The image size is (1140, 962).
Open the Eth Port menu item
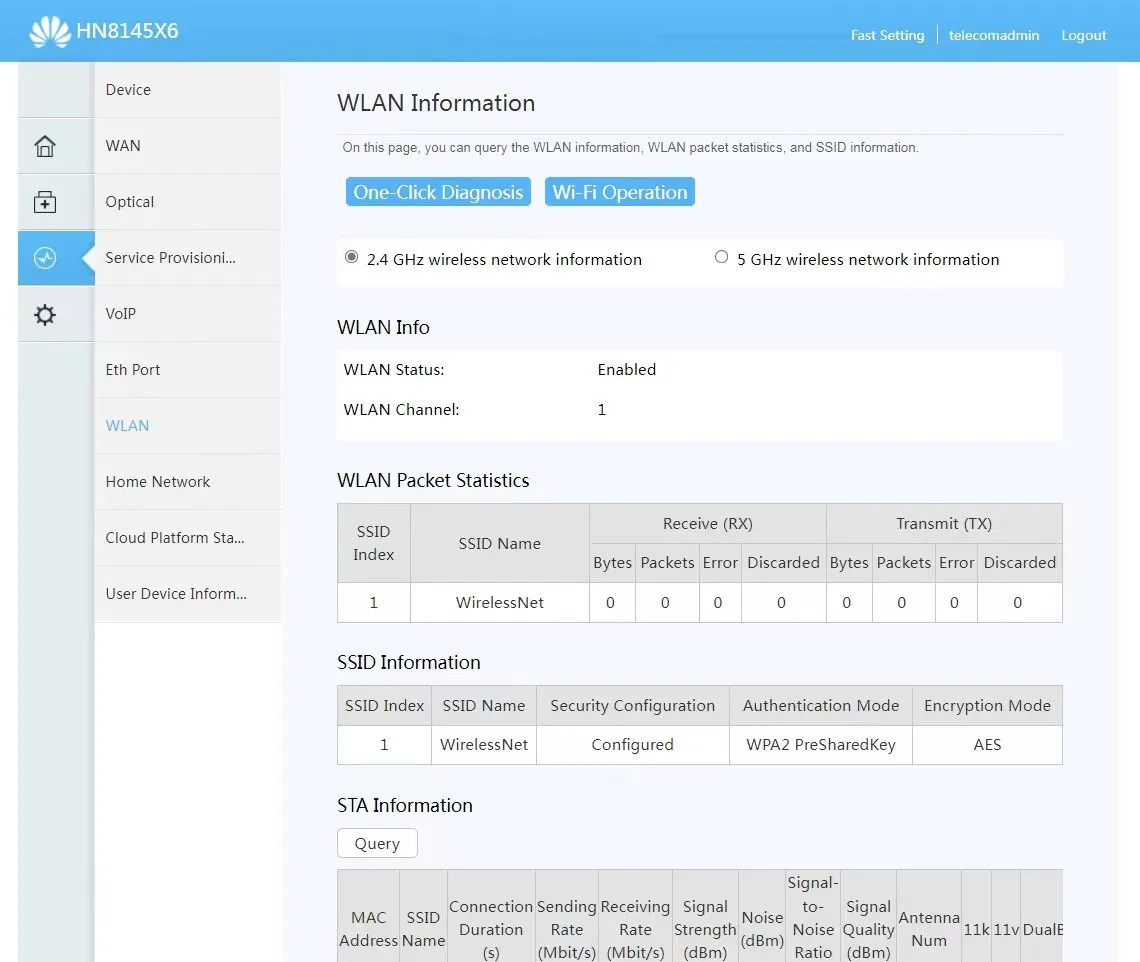coord(133,370)
